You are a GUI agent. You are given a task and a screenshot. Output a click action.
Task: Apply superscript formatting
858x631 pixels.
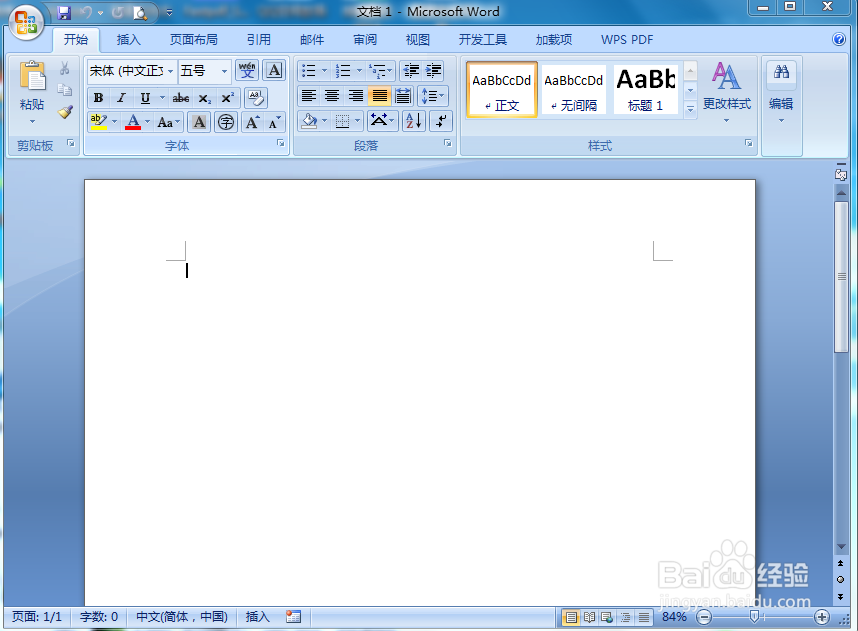click(227, 99)
